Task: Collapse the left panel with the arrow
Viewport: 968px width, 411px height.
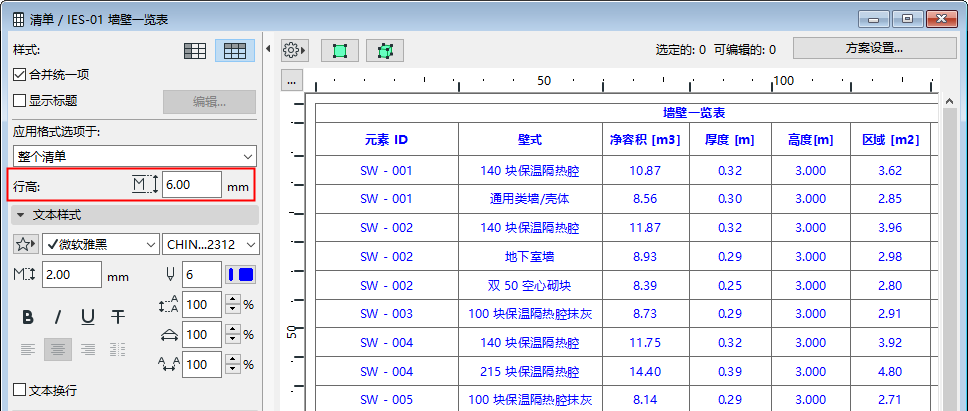Action: click(268, 48)
